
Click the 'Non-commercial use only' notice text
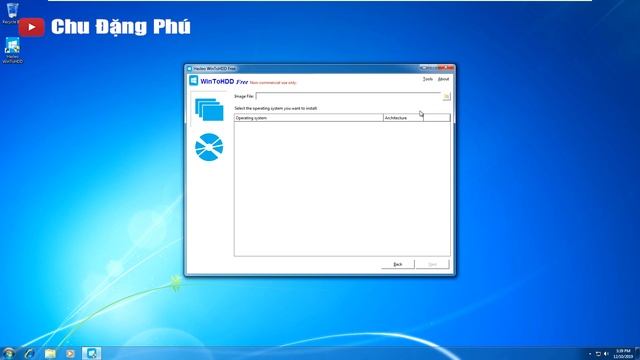(x=273, y=82)
